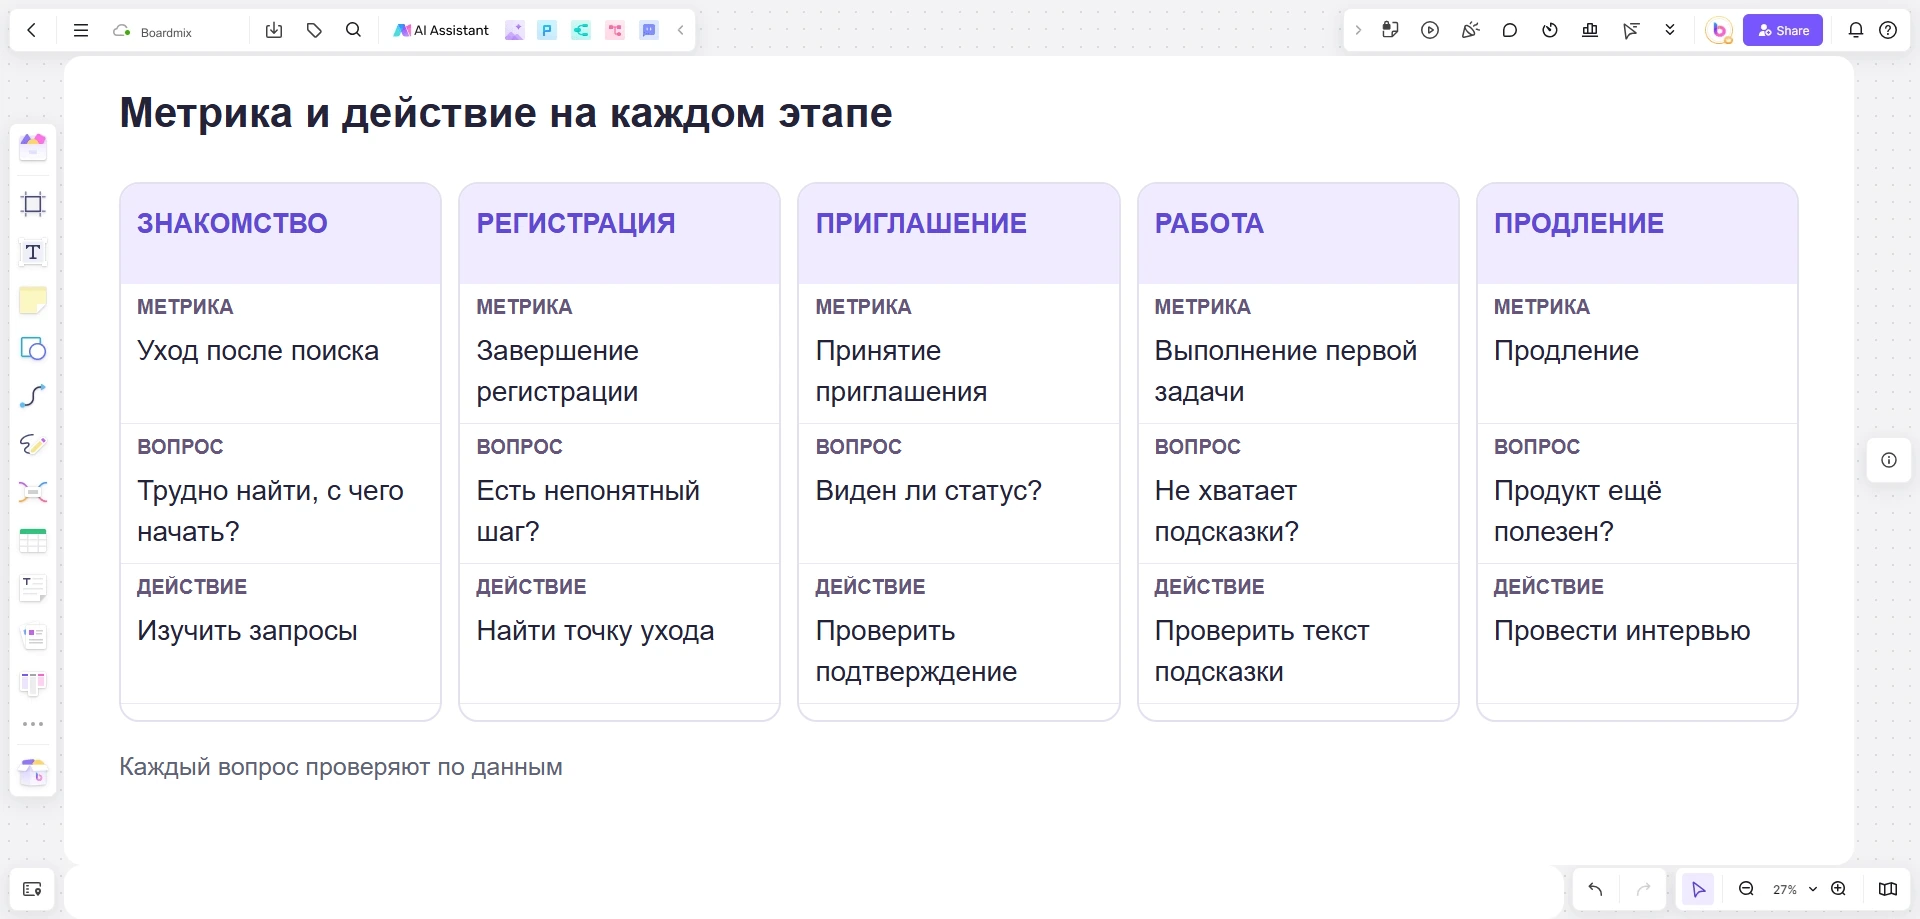
Task: Expand more collaboration tools with double chevron
Action: [x=1670, y=30]
